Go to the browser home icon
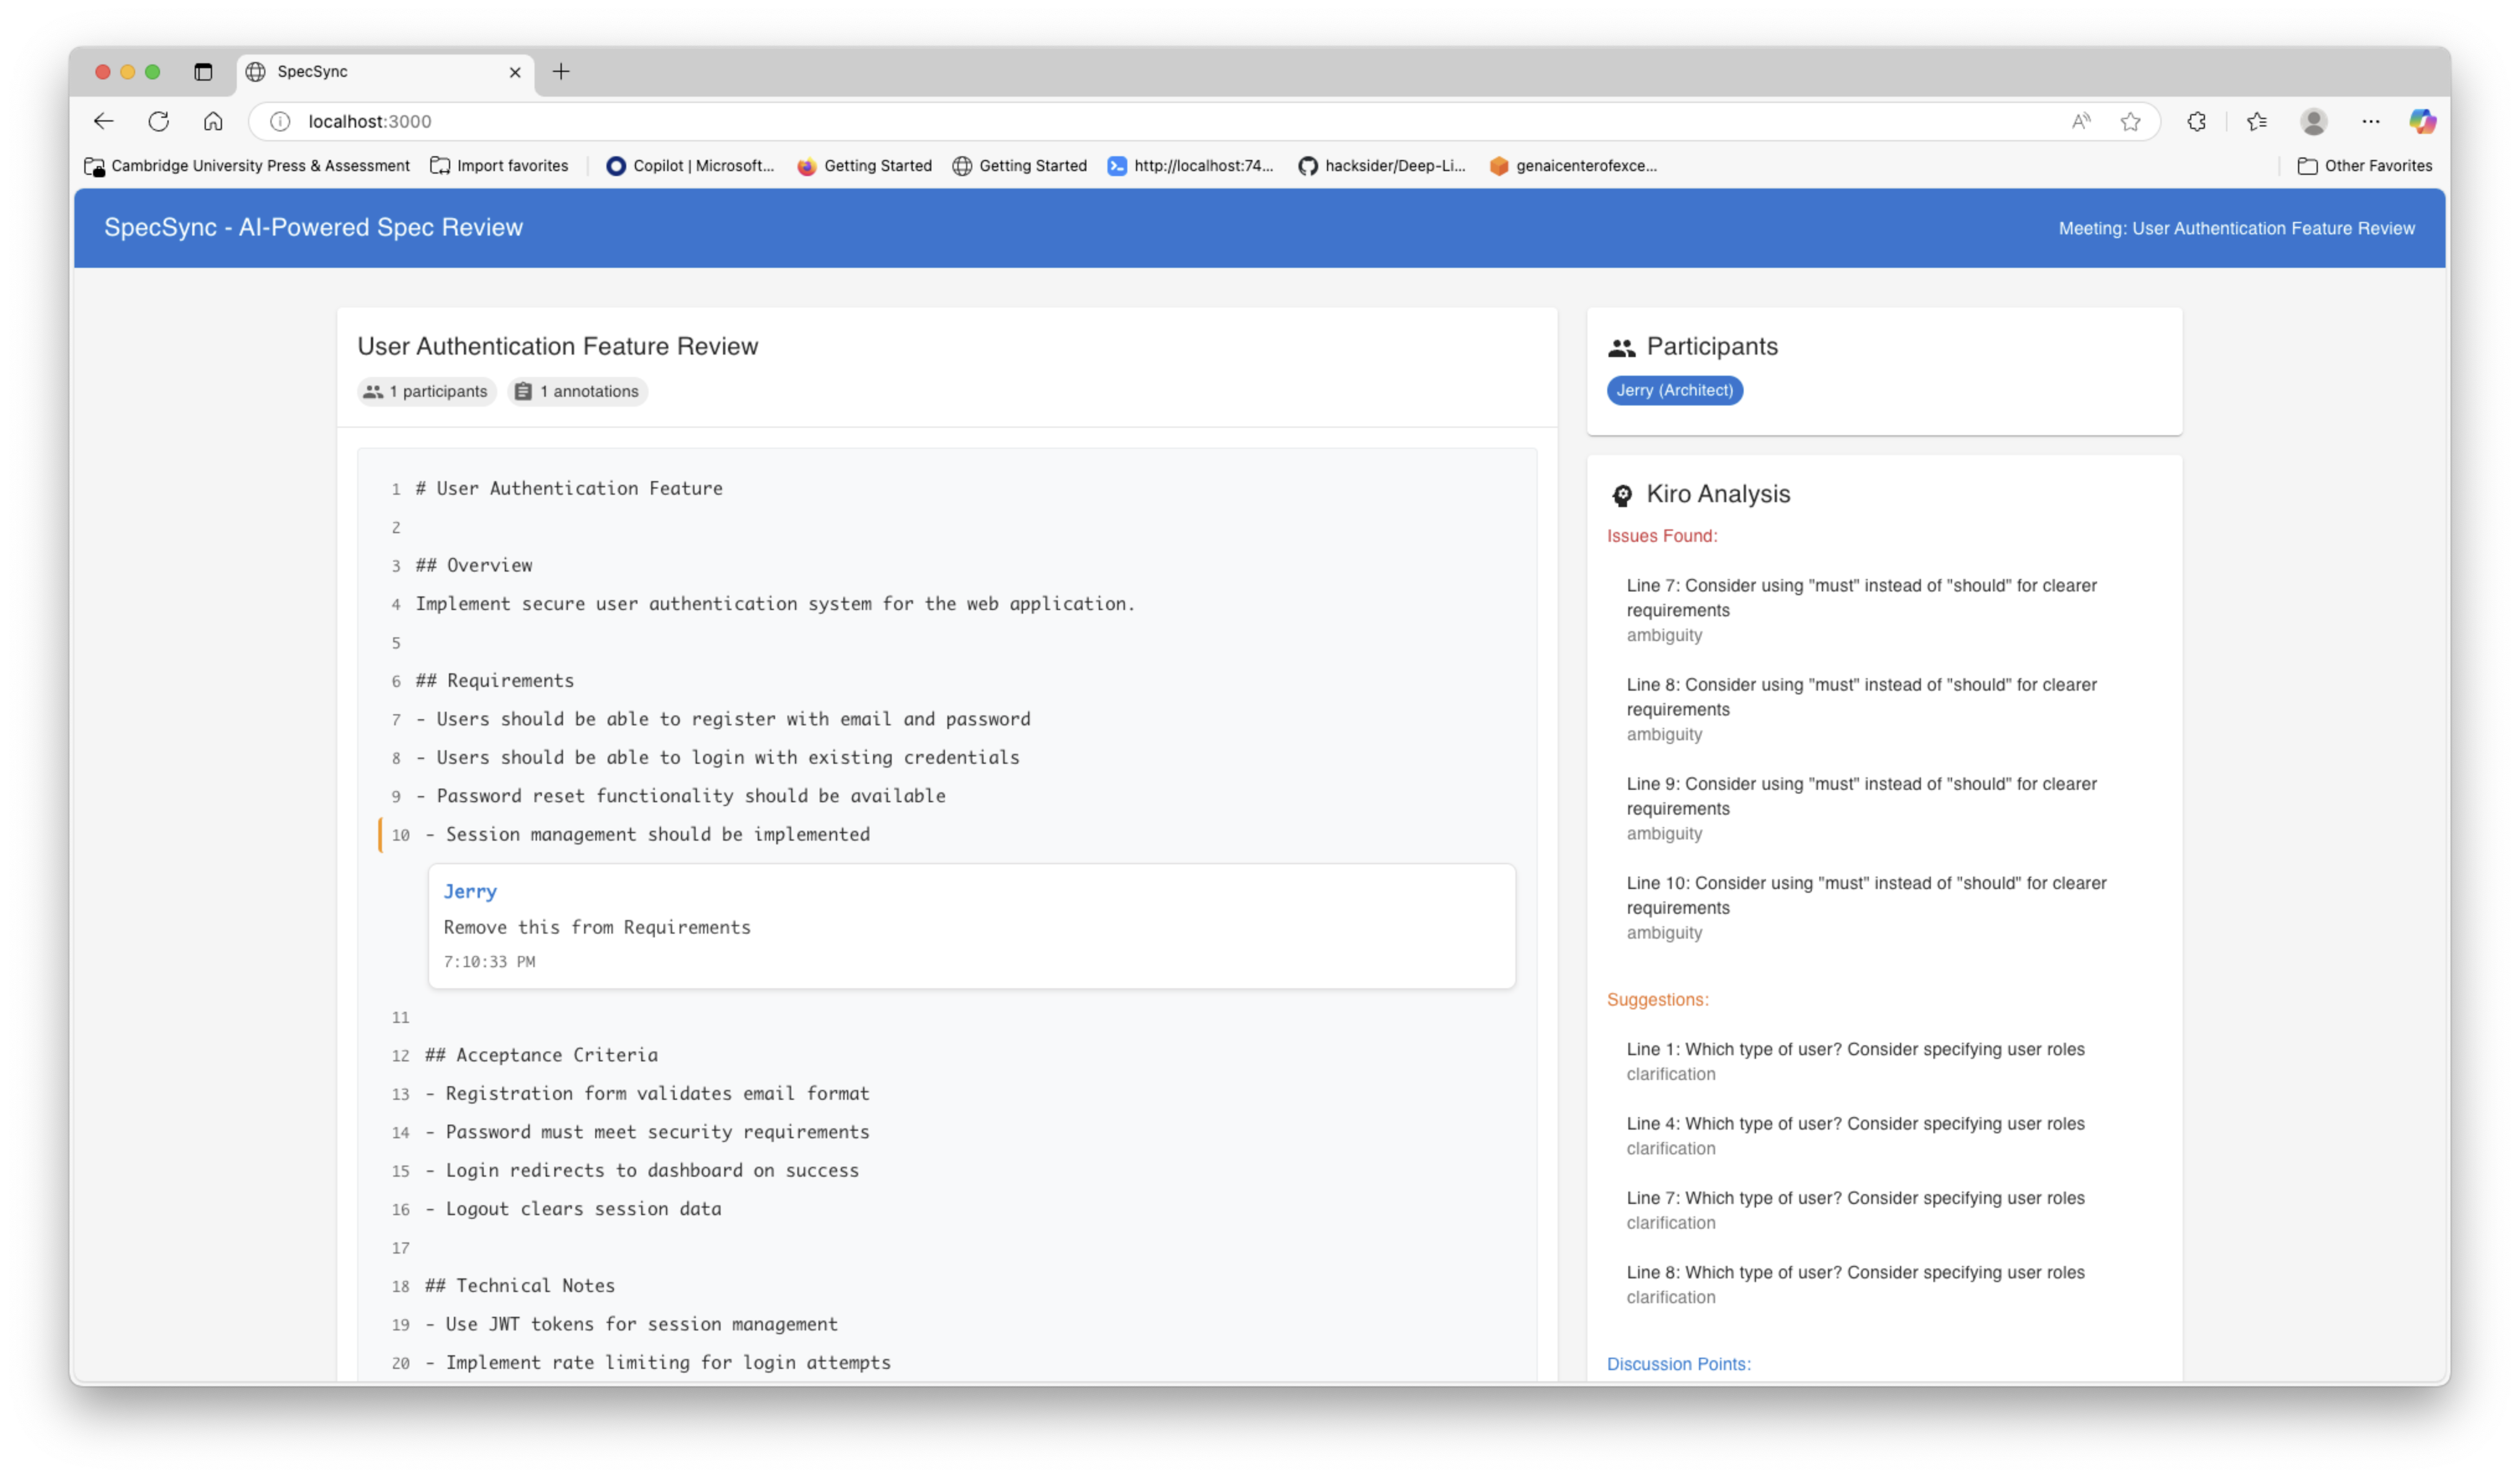2520x1478 pixels. point(213,121)
